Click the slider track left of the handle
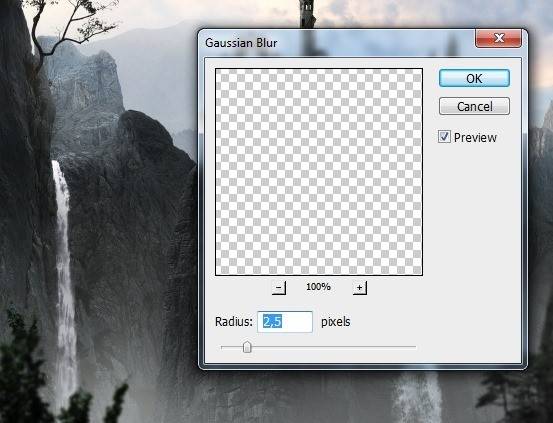The image size is (553, 423). pyautogui.click(x=232, y=347)
